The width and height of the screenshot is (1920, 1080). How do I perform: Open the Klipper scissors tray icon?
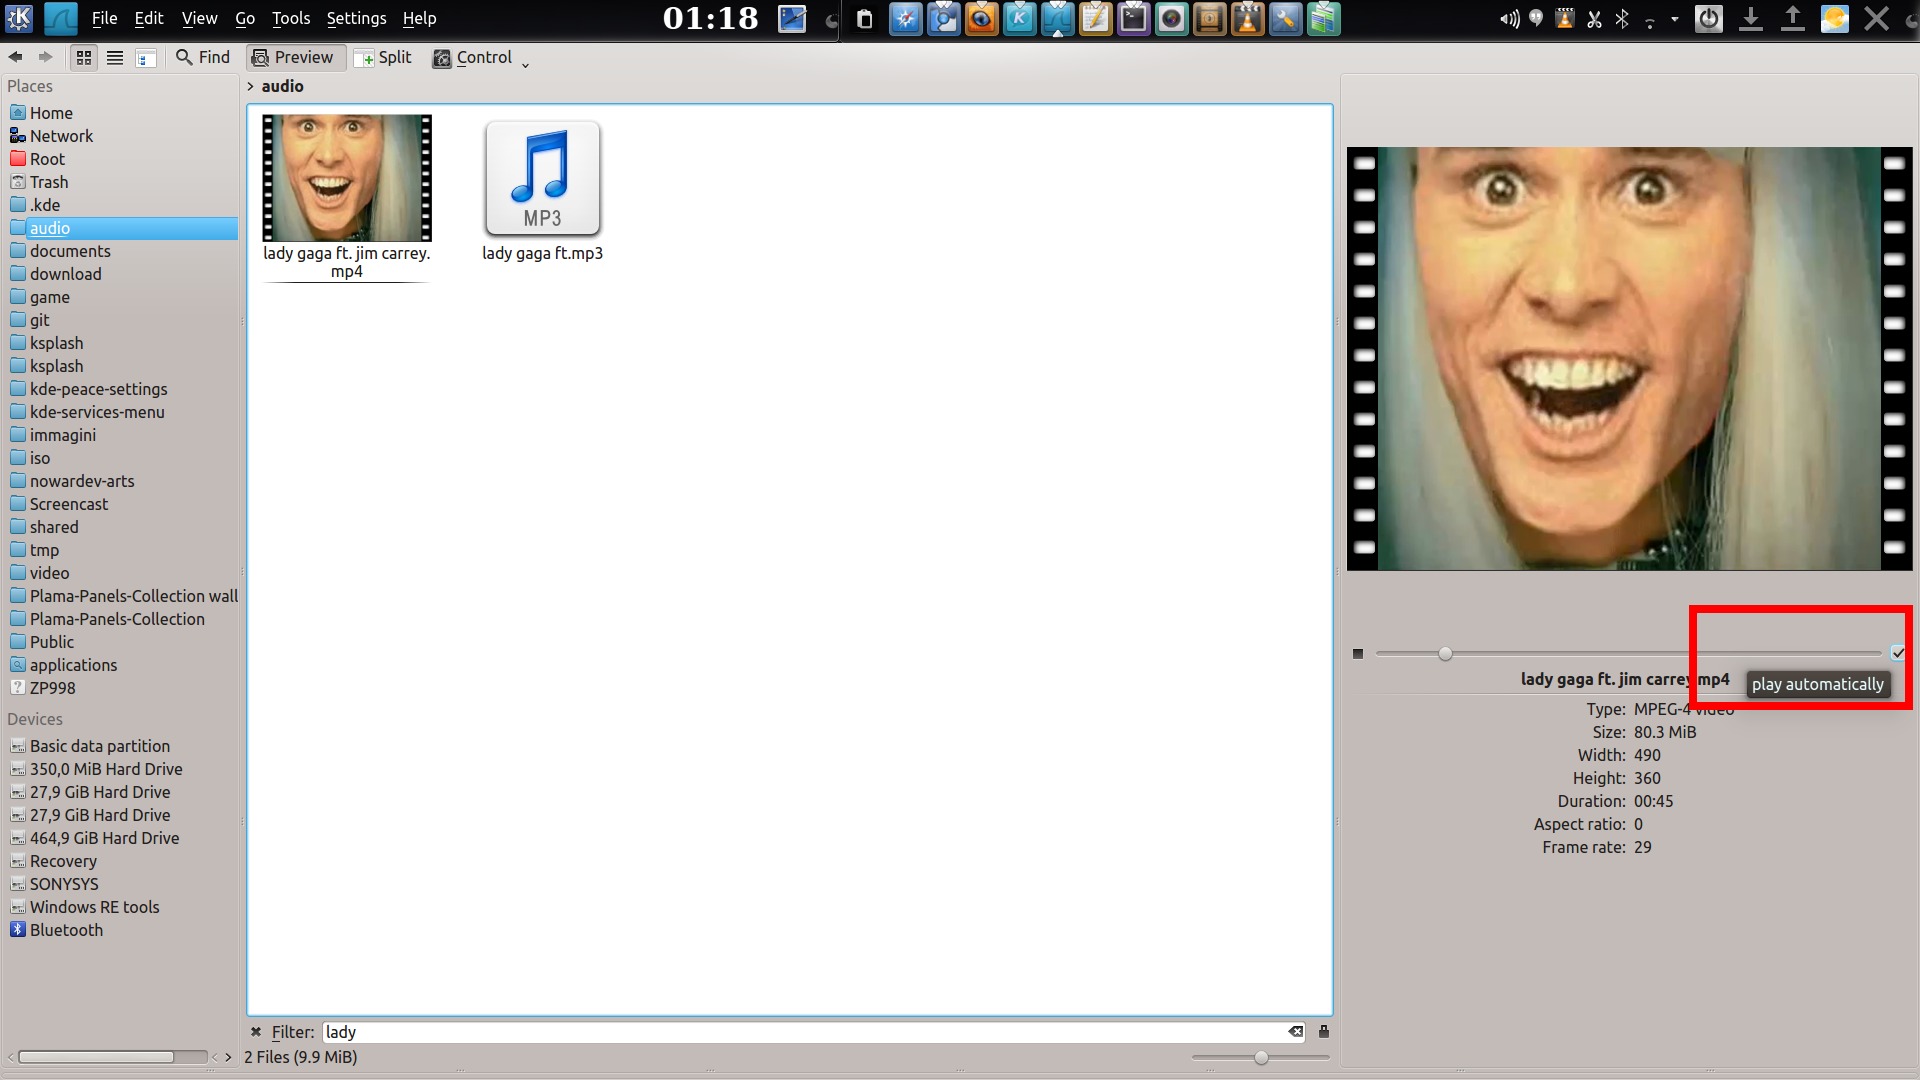(1594, 19)
